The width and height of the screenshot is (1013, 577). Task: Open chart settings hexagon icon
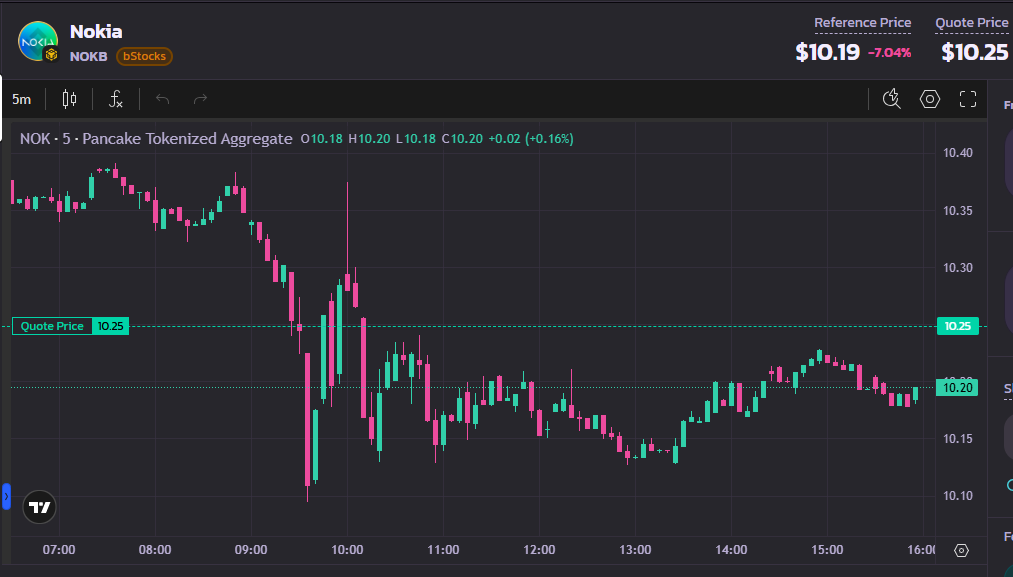(930, 99)
